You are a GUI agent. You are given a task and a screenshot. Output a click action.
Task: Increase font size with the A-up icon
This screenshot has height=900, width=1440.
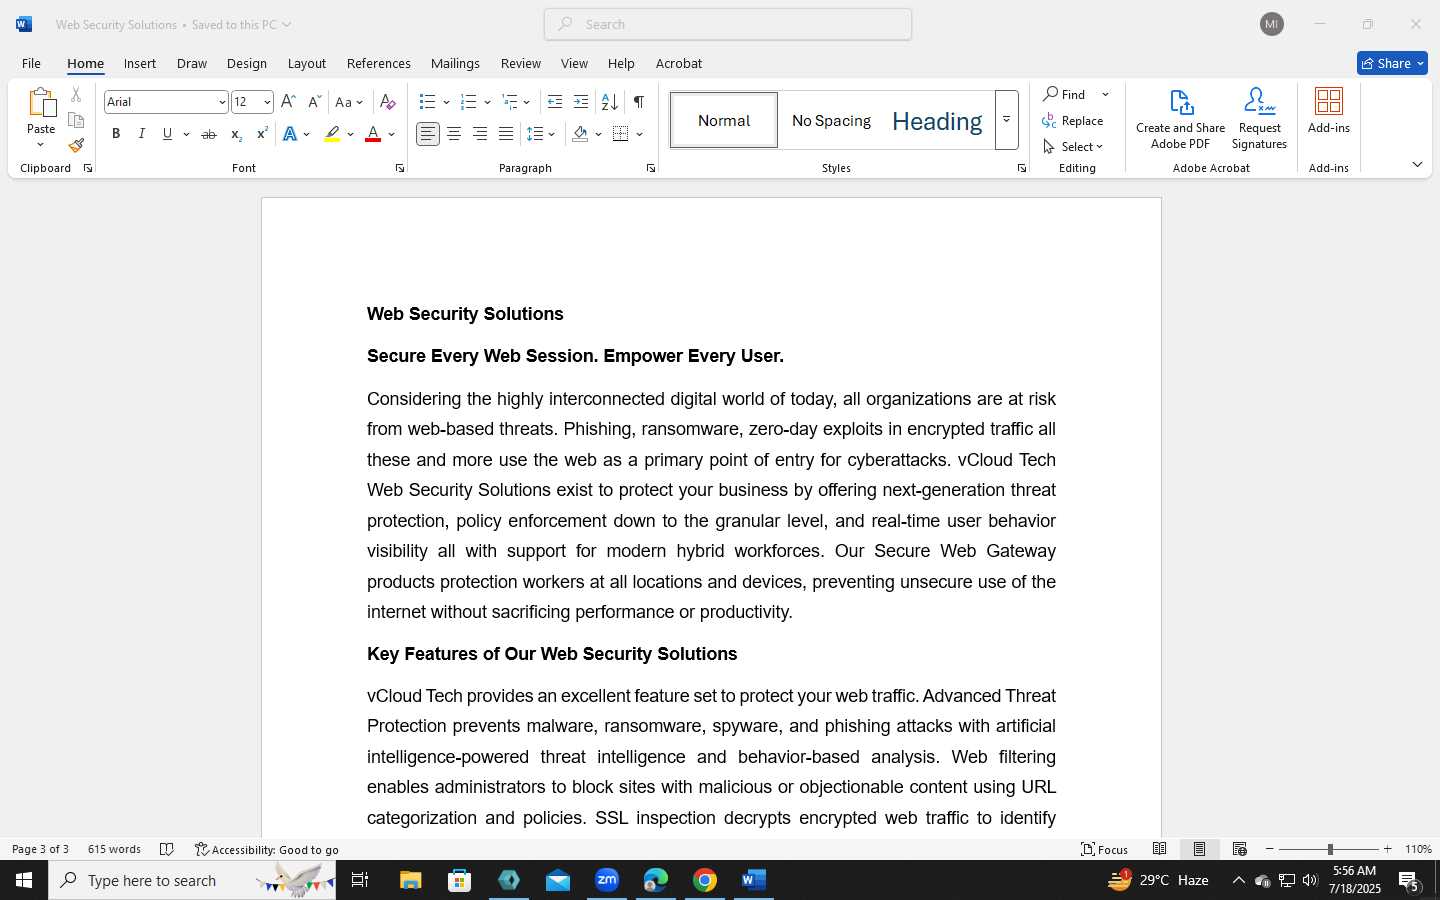[288, 102]
